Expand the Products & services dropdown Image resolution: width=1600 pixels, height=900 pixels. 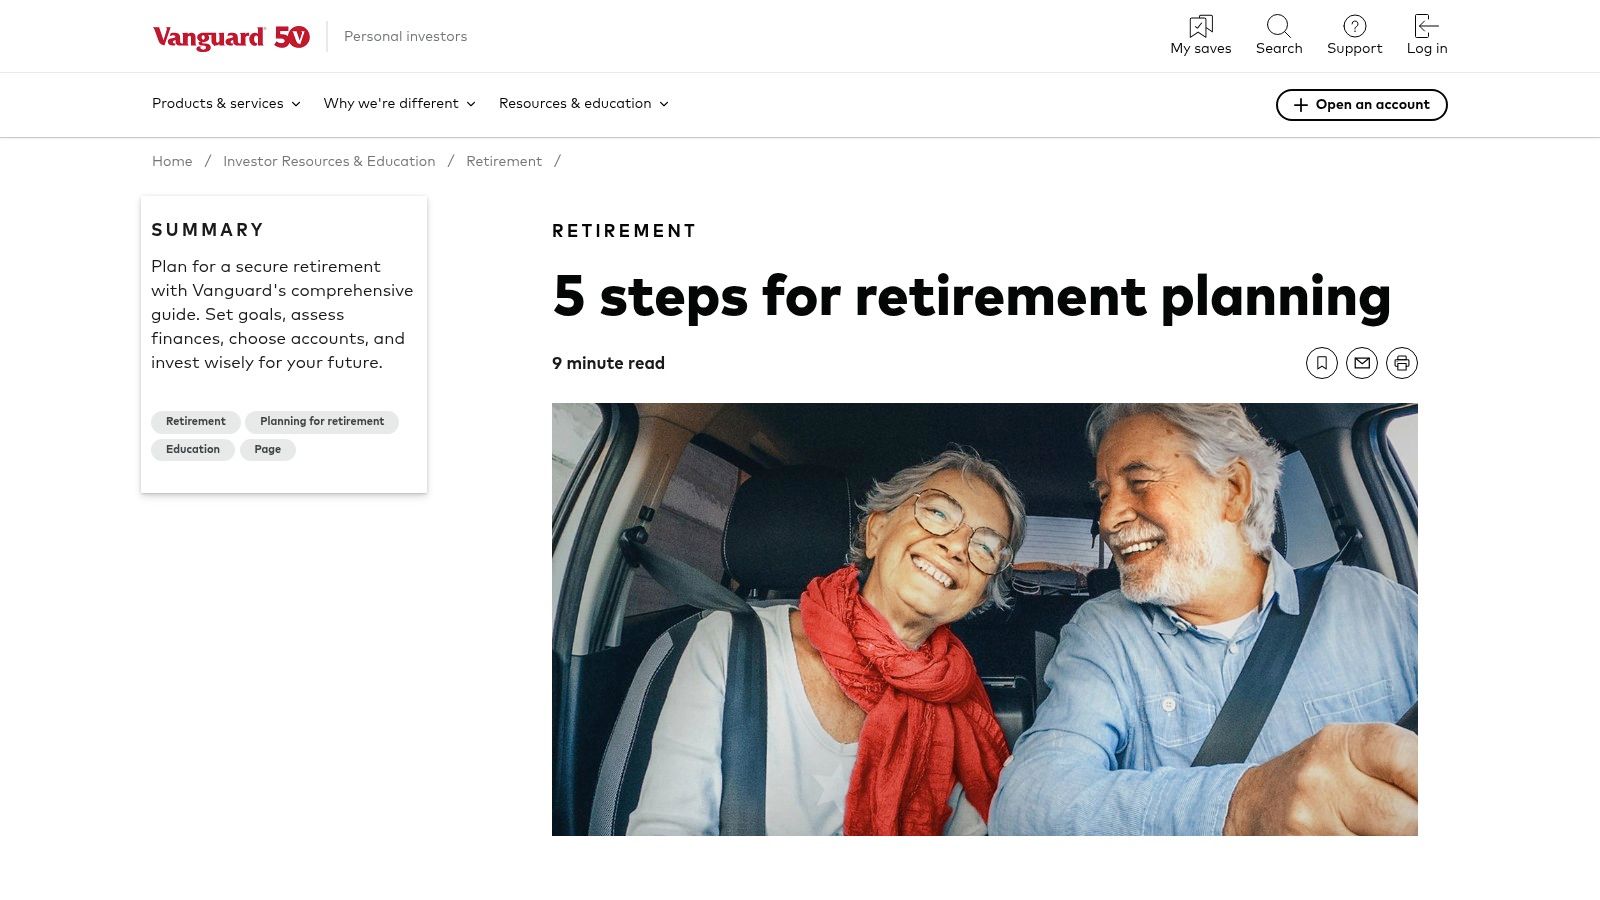pos(225,104)
